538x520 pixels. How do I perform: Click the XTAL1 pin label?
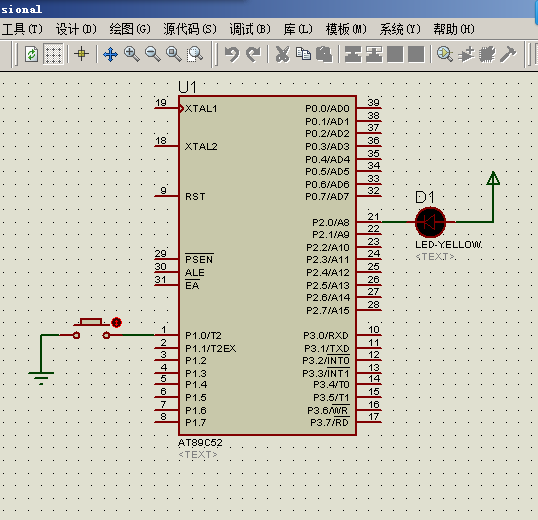point(201,109)
